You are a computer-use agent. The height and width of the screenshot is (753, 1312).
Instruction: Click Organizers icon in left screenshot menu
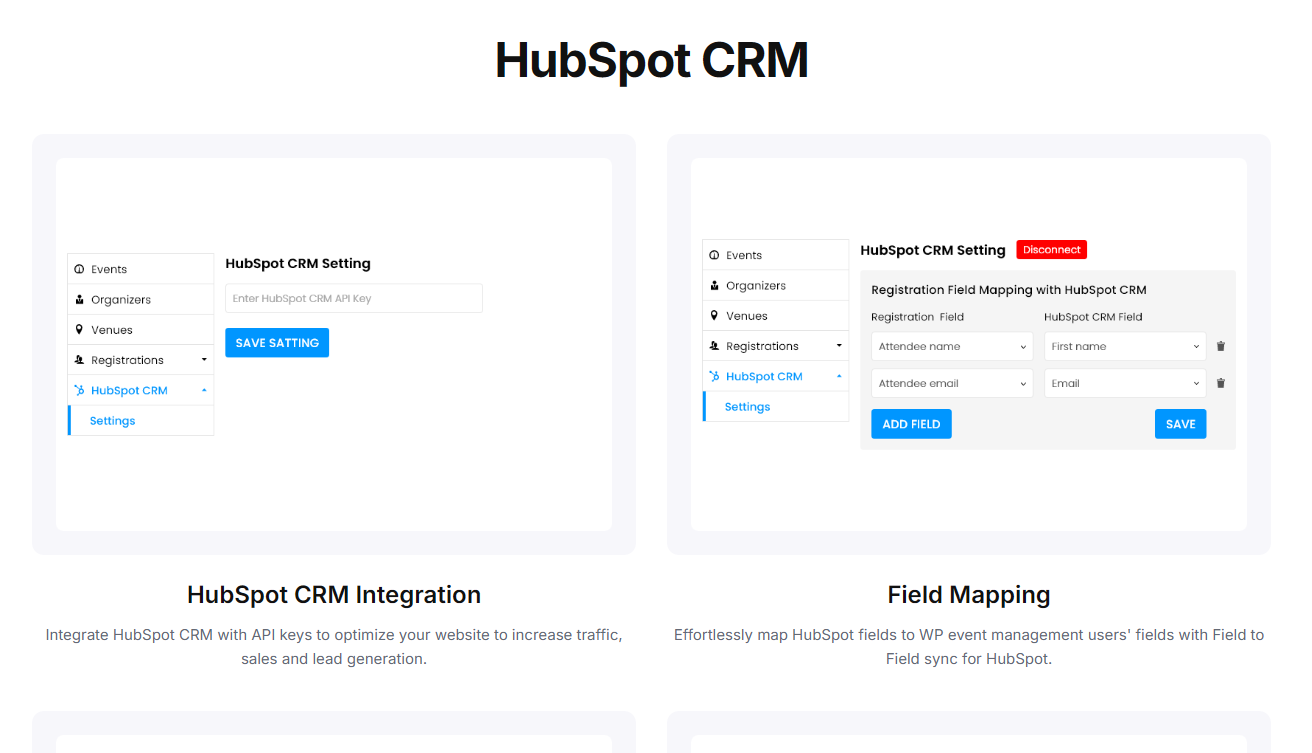coord(79,299)
